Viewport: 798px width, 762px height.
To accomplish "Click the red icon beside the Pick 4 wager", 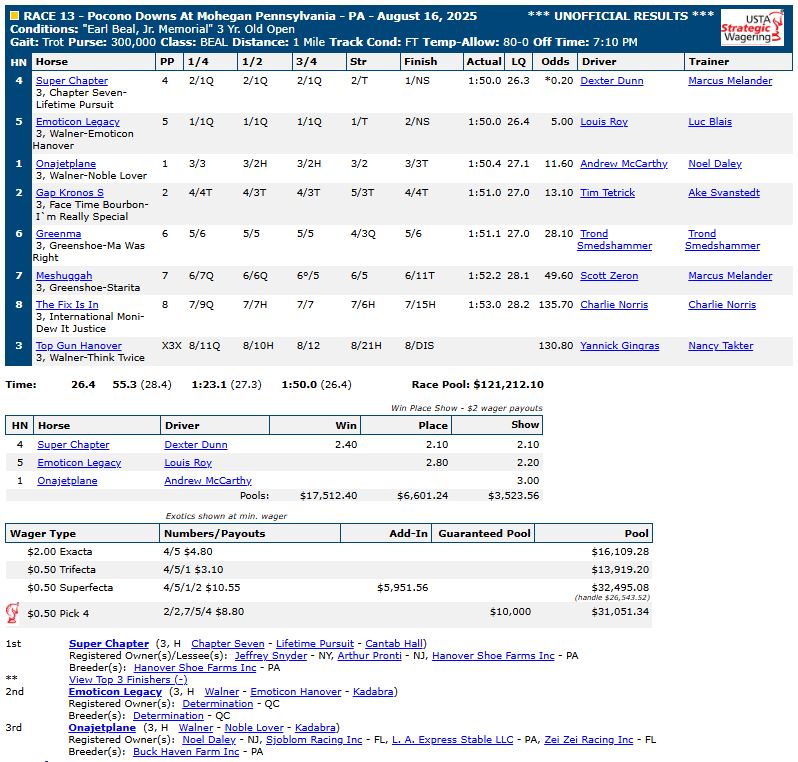I will pyautogui.click(x=14, y=612).
